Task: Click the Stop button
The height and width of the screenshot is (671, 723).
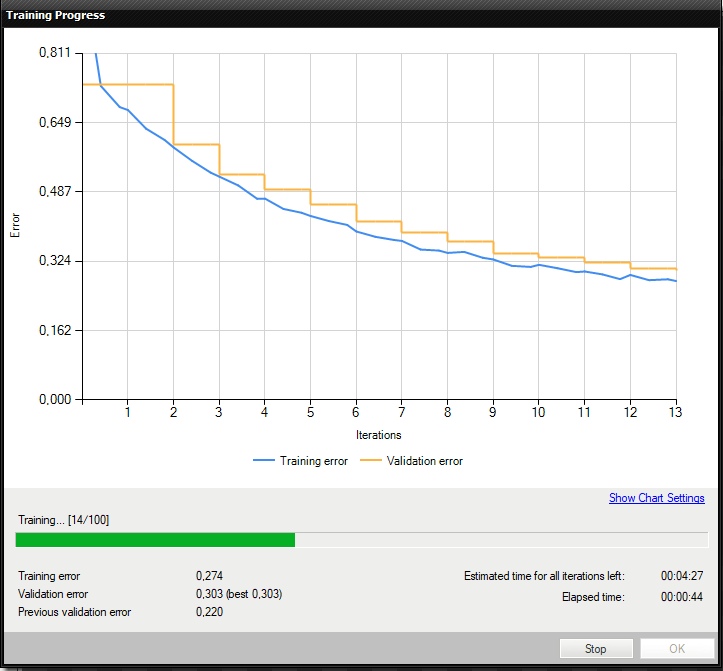Action: 596,648
